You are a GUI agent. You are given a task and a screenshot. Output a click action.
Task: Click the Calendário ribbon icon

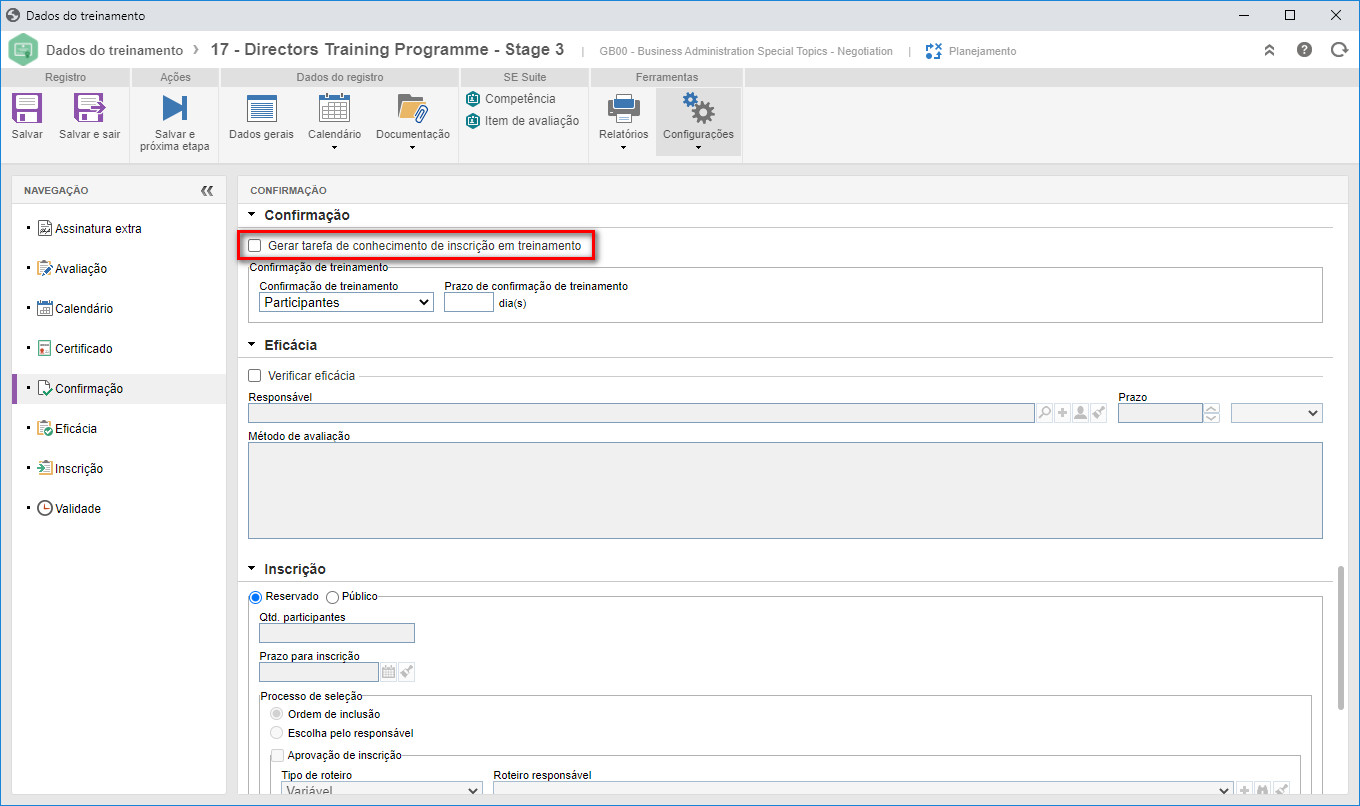pyautogui.click(x=334, y=108)
